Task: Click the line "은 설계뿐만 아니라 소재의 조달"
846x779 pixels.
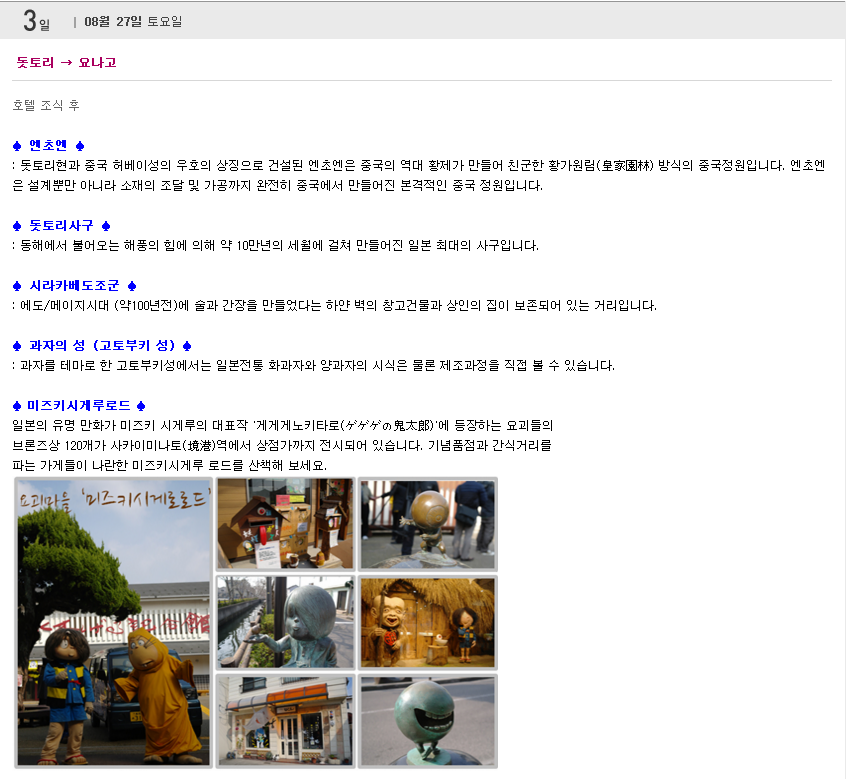Action: [x=277, y=185]
